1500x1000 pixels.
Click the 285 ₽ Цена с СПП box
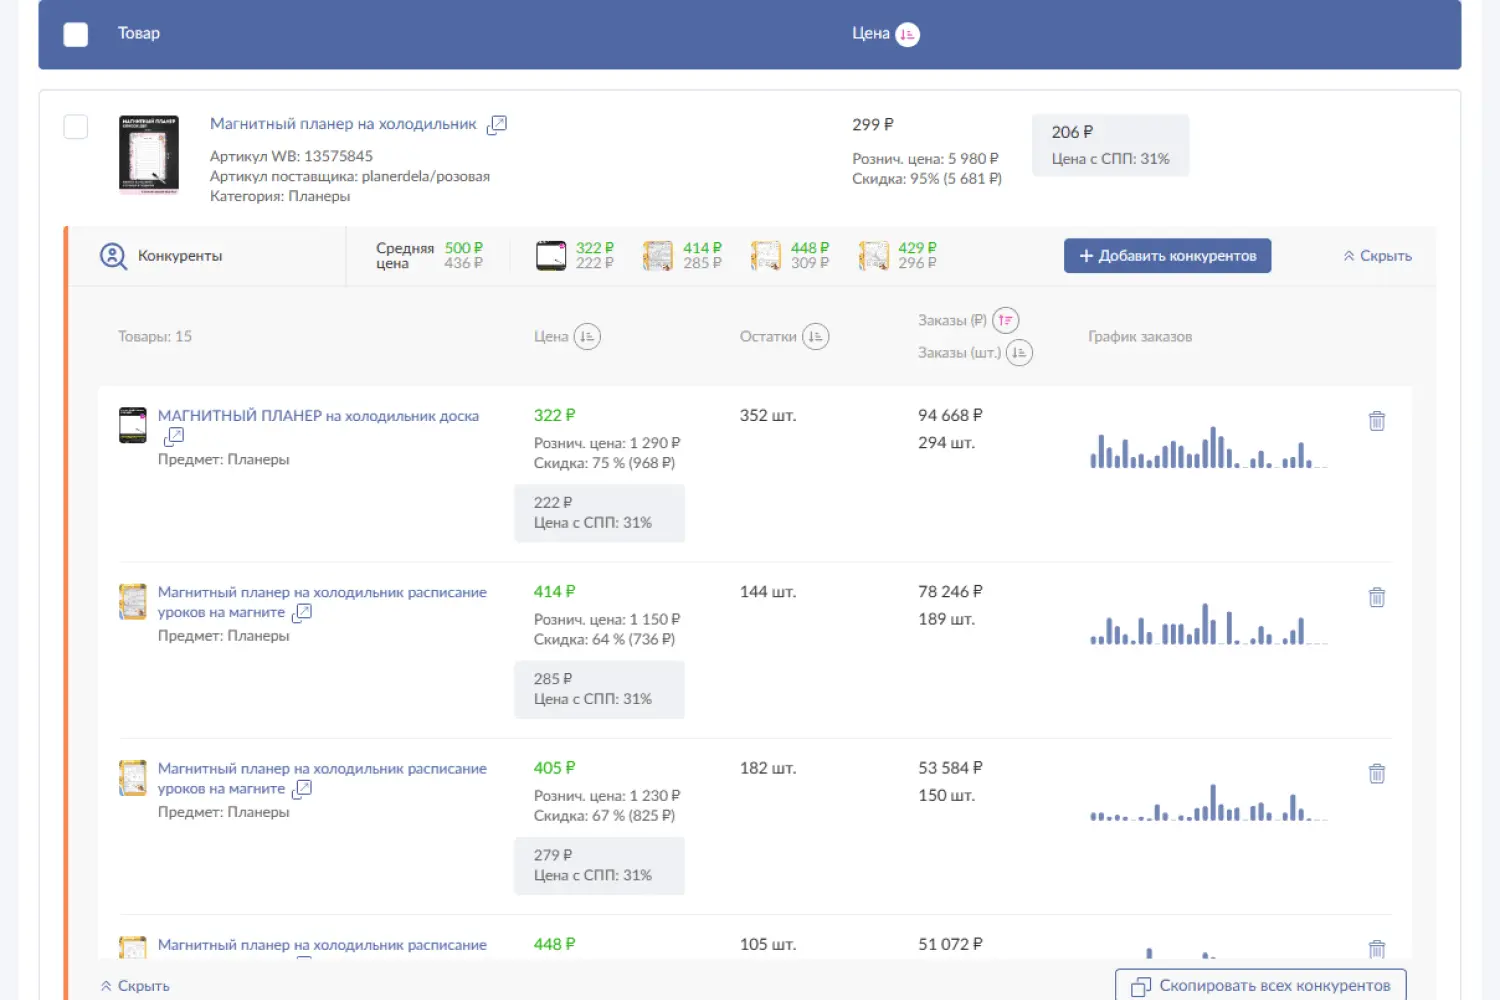(x=599, y=689)
